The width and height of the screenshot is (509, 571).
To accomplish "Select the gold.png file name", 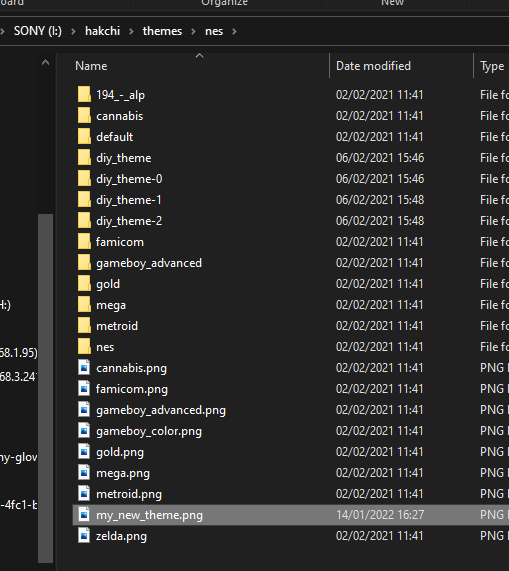I will (x=120, y=452).
